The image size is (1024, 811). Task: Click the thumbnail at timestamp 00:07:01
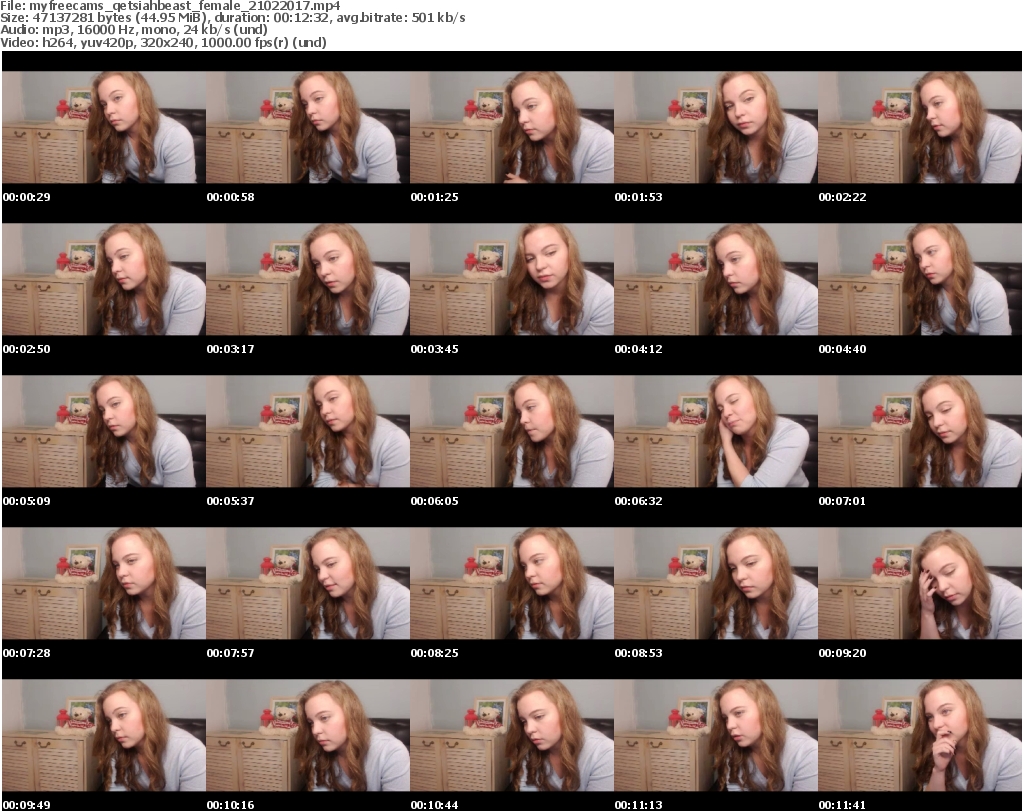click(x=920, y=432)
